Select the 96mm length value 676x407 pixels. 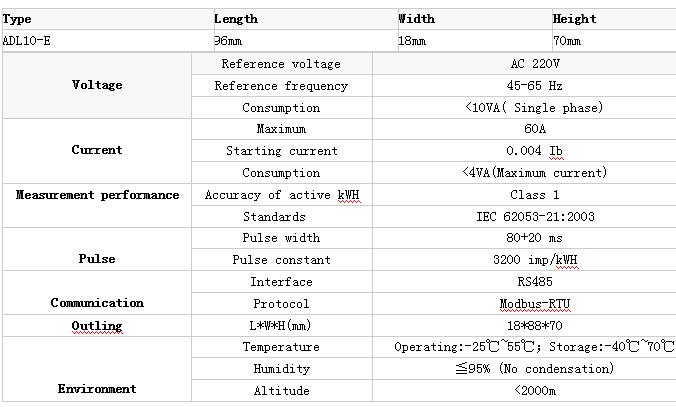coord(229,41)
